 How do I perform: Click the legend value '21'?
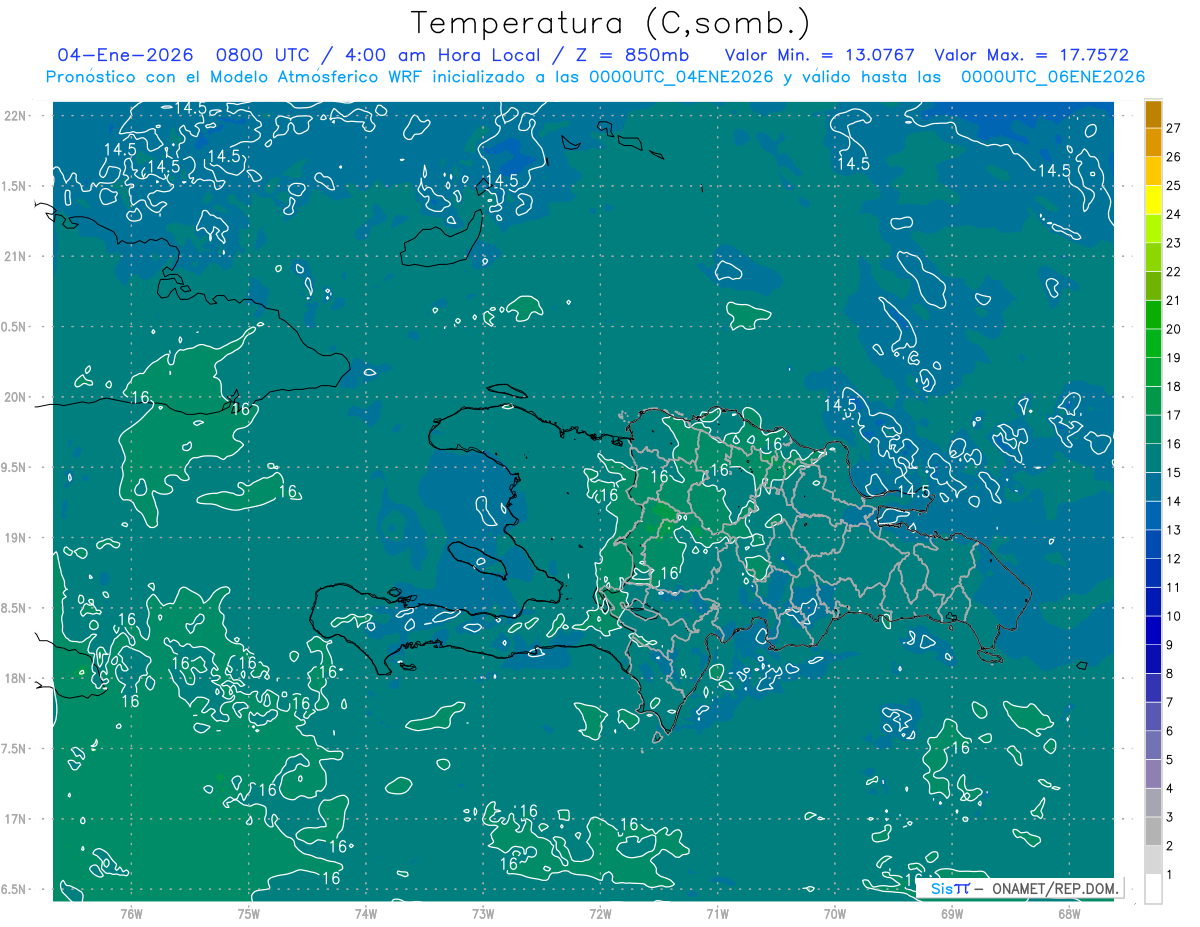point(1174,301)
